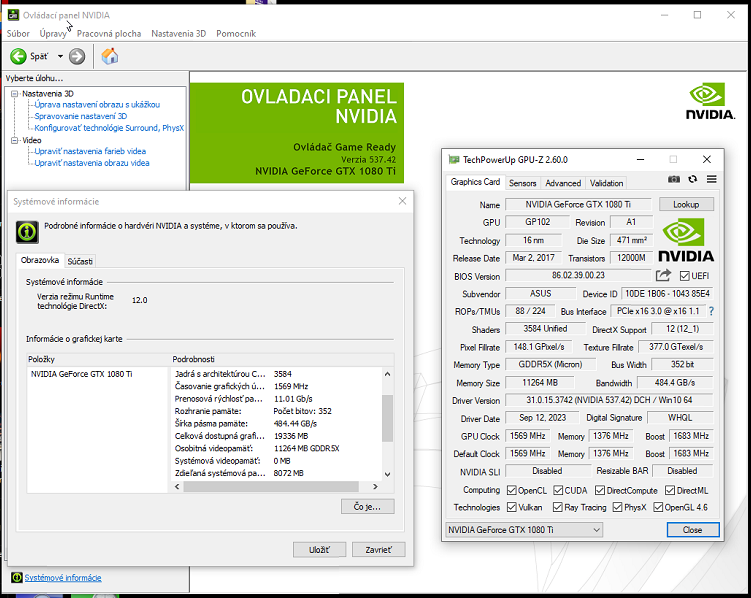Click the NVIDIA logo in control panel
Viewport: 751px width, 598px height.
click(x=710, y=101)
